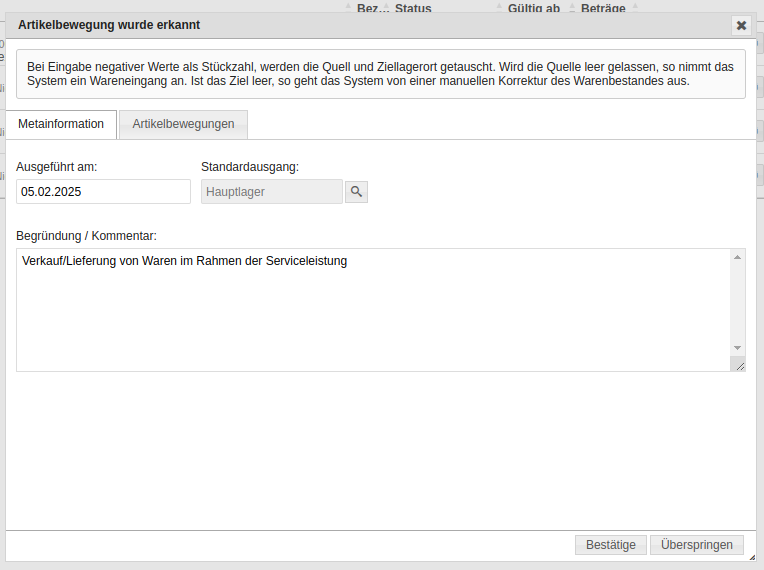Click the comment box scroll-down arrow
The image size is (764, 570).
click(738, 348)
